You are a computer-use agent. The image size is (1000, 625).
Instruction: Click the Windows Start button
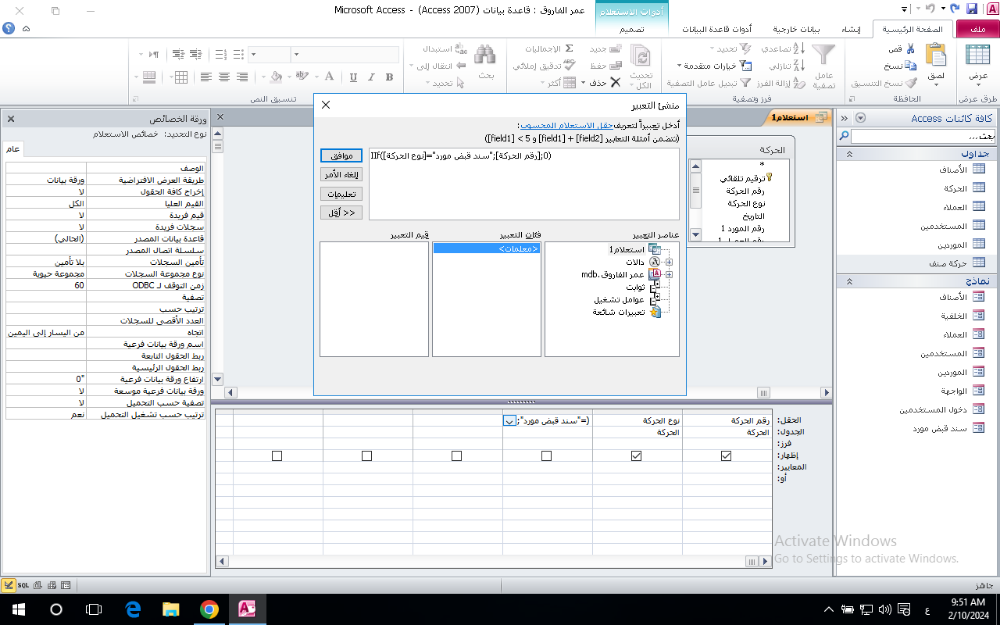pos(18,609)
